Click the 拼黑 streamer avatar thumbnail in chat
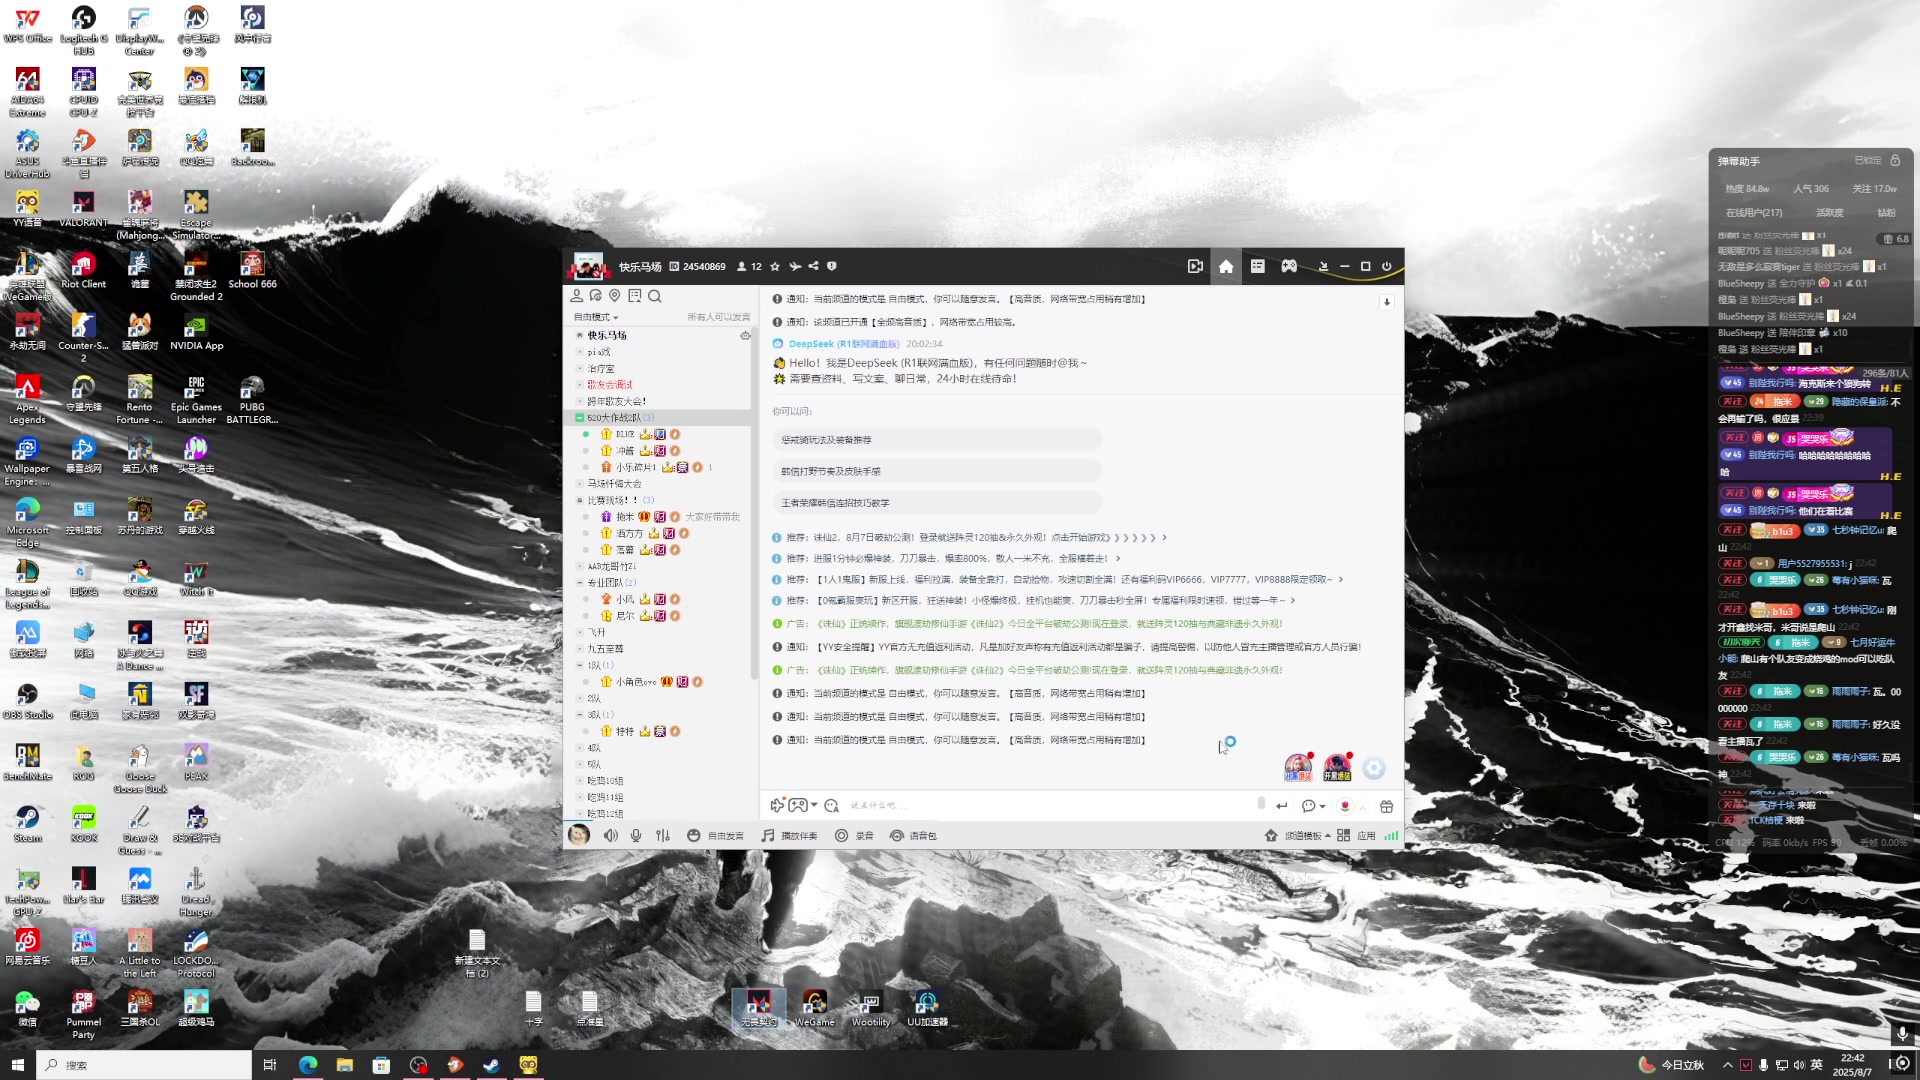Image resolution: width=1920 pixels, height=1080 pixels. pyautogui.click(x=1298, y=767)
